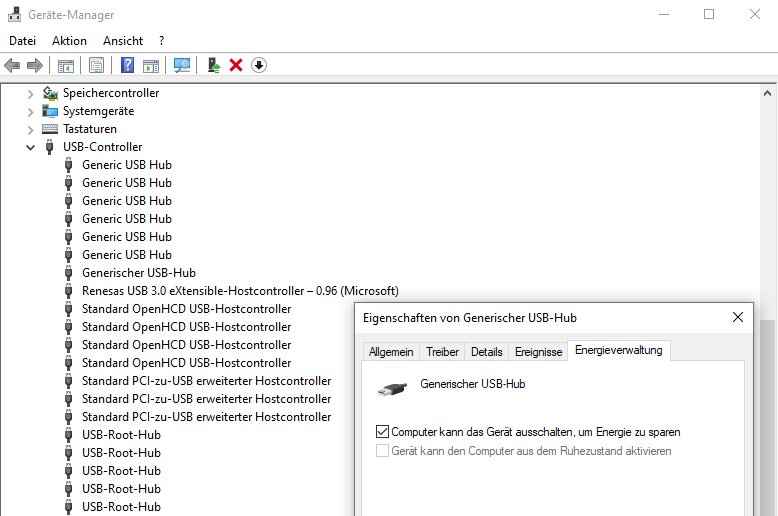
Task: Open the properties sheet toolbar icon
Action: tap(96, 65)
